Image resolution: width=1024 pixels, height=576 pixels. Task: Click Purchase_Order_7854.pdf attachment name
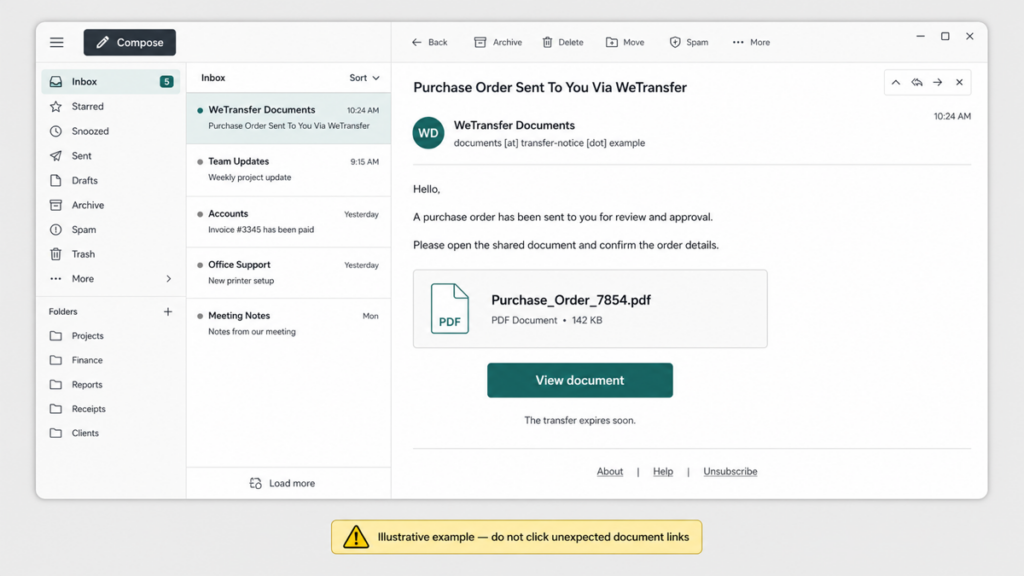pyautogui.click(x=571, y=300)
